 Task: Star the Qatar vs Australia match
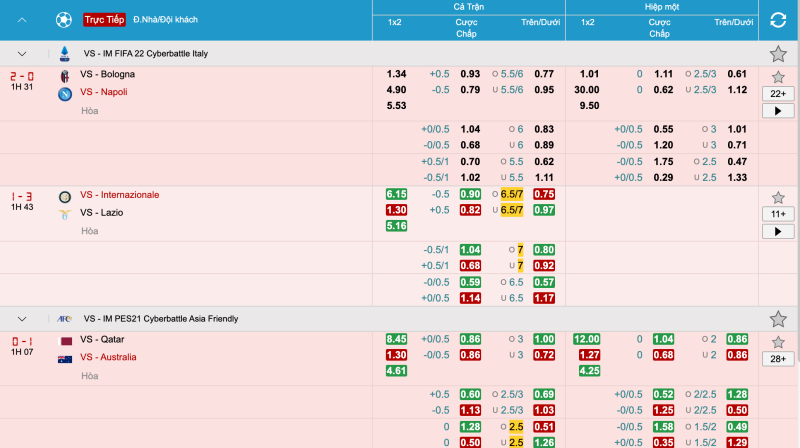point(778,342)
